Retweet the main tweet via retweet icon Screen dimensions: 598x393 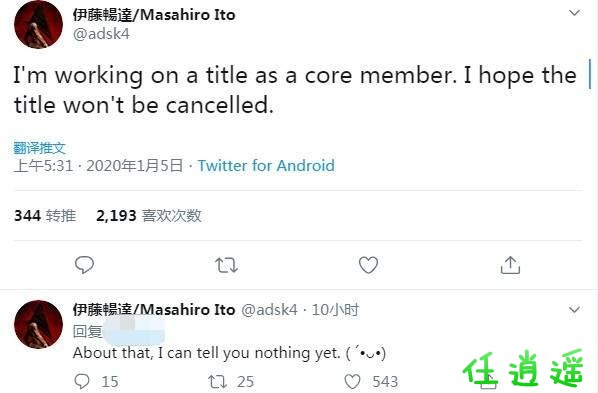[x=226, y=265]
